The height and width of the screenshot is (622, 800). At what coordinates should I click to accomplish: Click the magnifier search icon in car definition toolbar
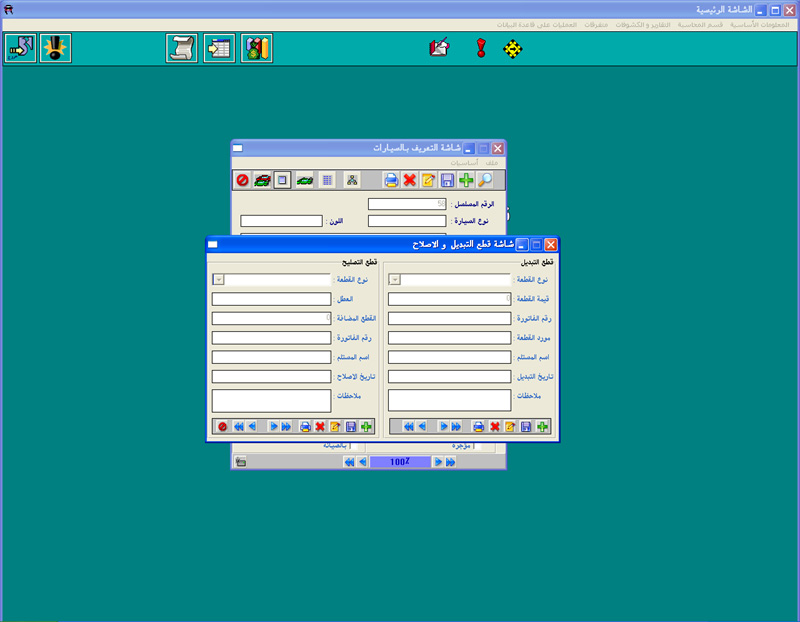486,180
